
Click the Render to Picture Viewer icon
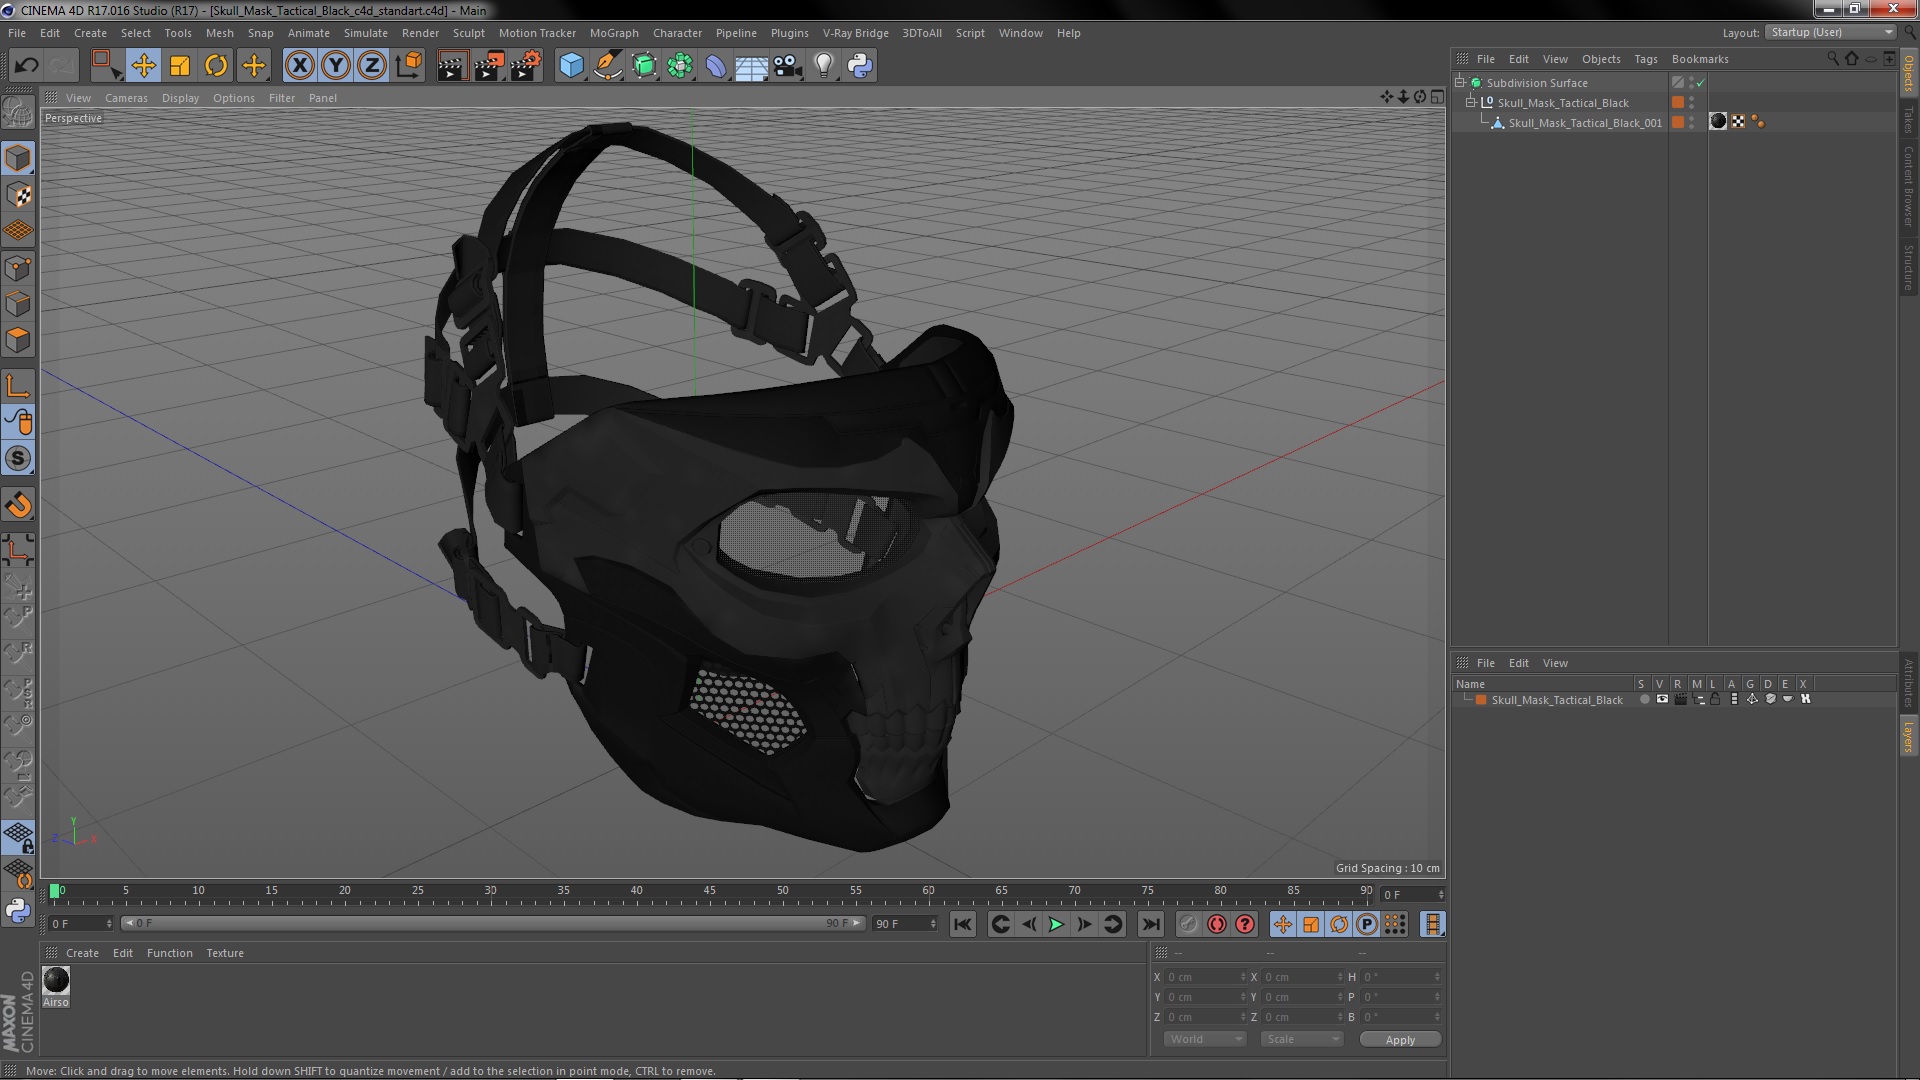click(488, 66)
